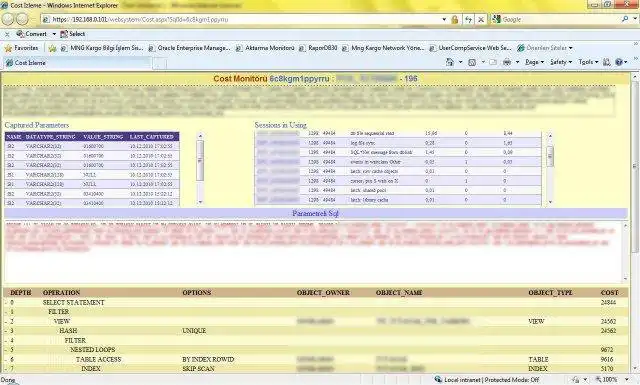Click Captured Parameters scrollbar down arrow
The width and height of the screenshot is (640, 385).
click(x=200, y=202)
